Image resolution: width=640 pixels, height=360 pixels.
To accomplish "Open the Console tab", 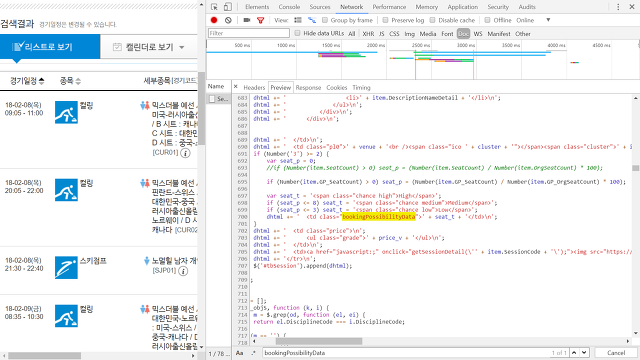I will 289,7.
